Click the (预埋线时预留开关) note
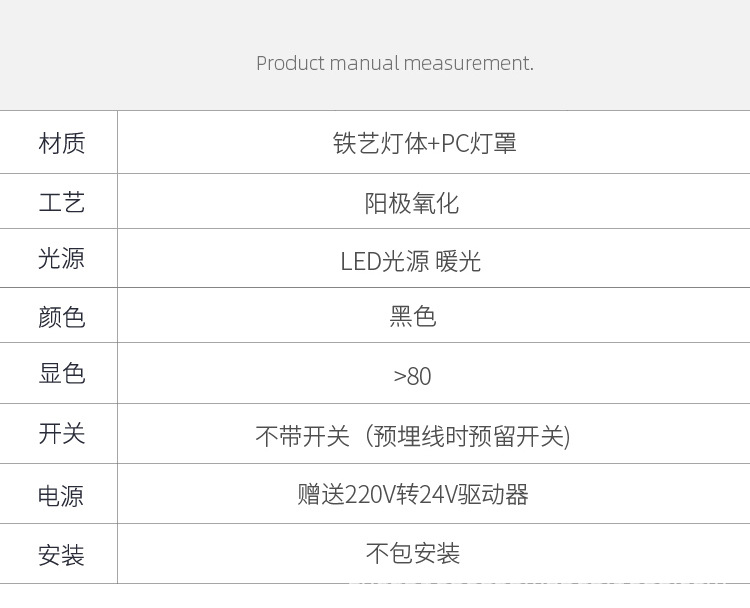The width and height of the screenshot is (750, 608). pos(467,436)
